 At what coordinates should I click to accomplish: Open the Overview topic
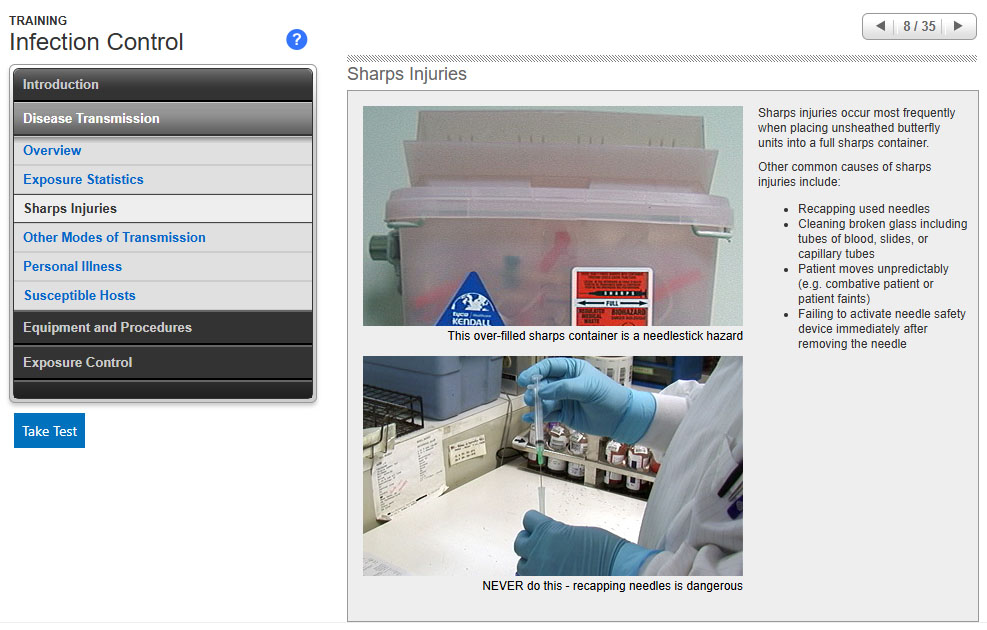click(x=53, y=151)
